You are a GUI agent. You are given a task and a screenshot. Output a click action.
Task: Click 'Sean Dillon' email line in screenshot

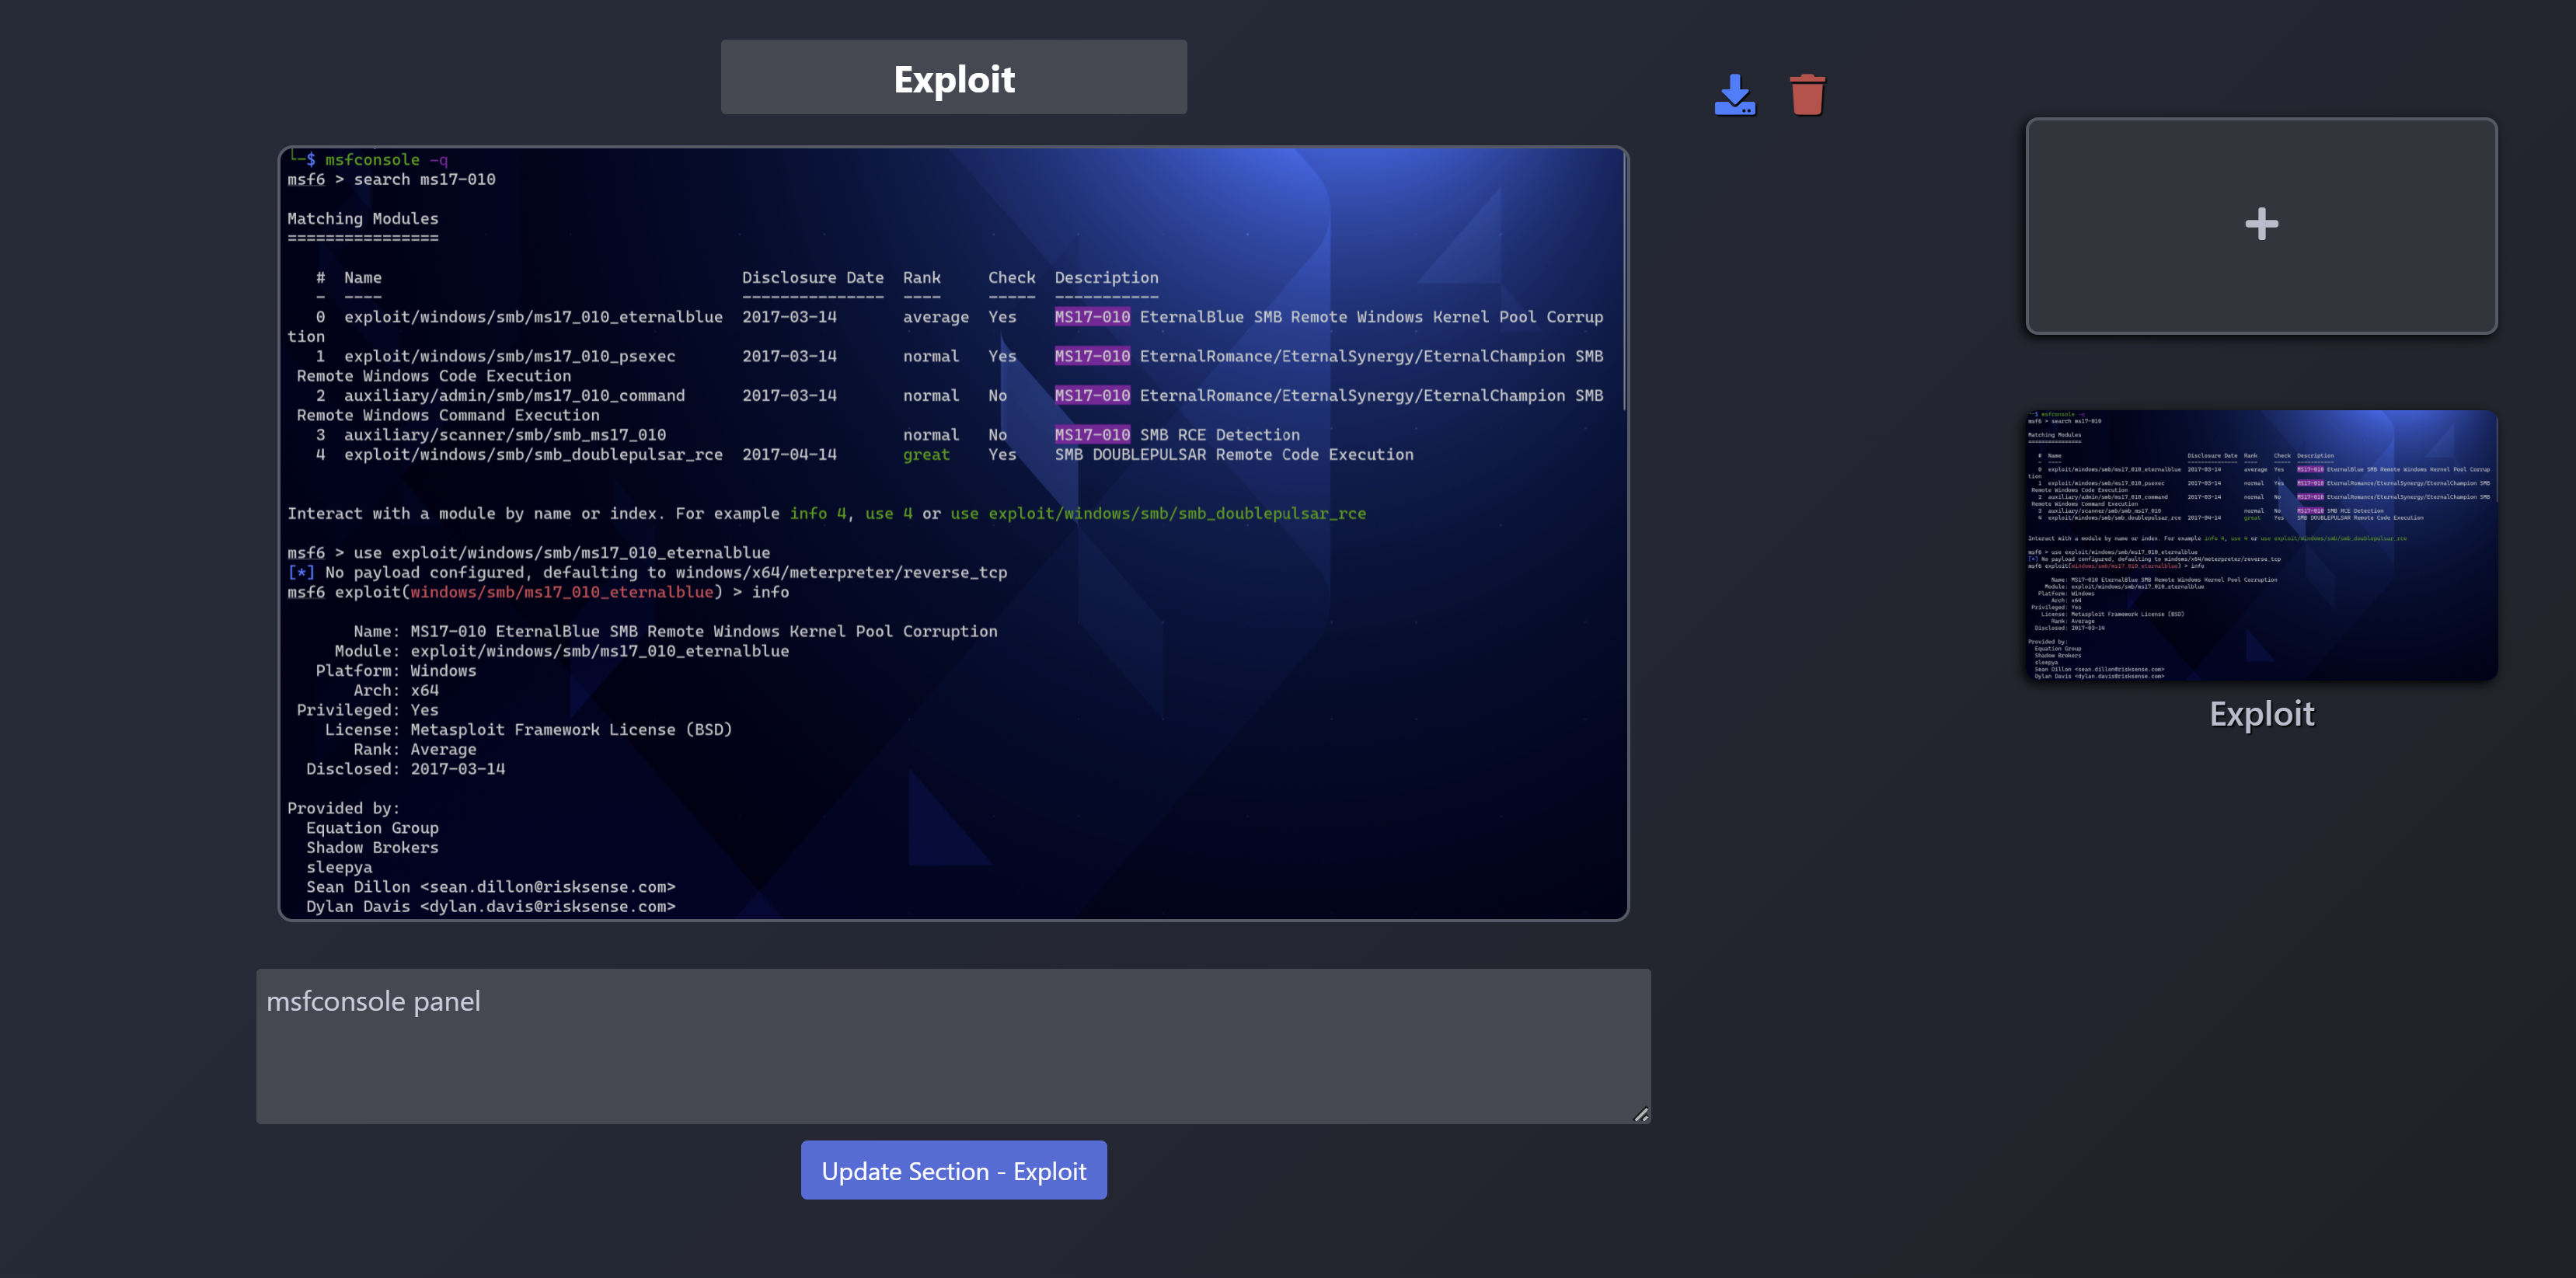490,887
